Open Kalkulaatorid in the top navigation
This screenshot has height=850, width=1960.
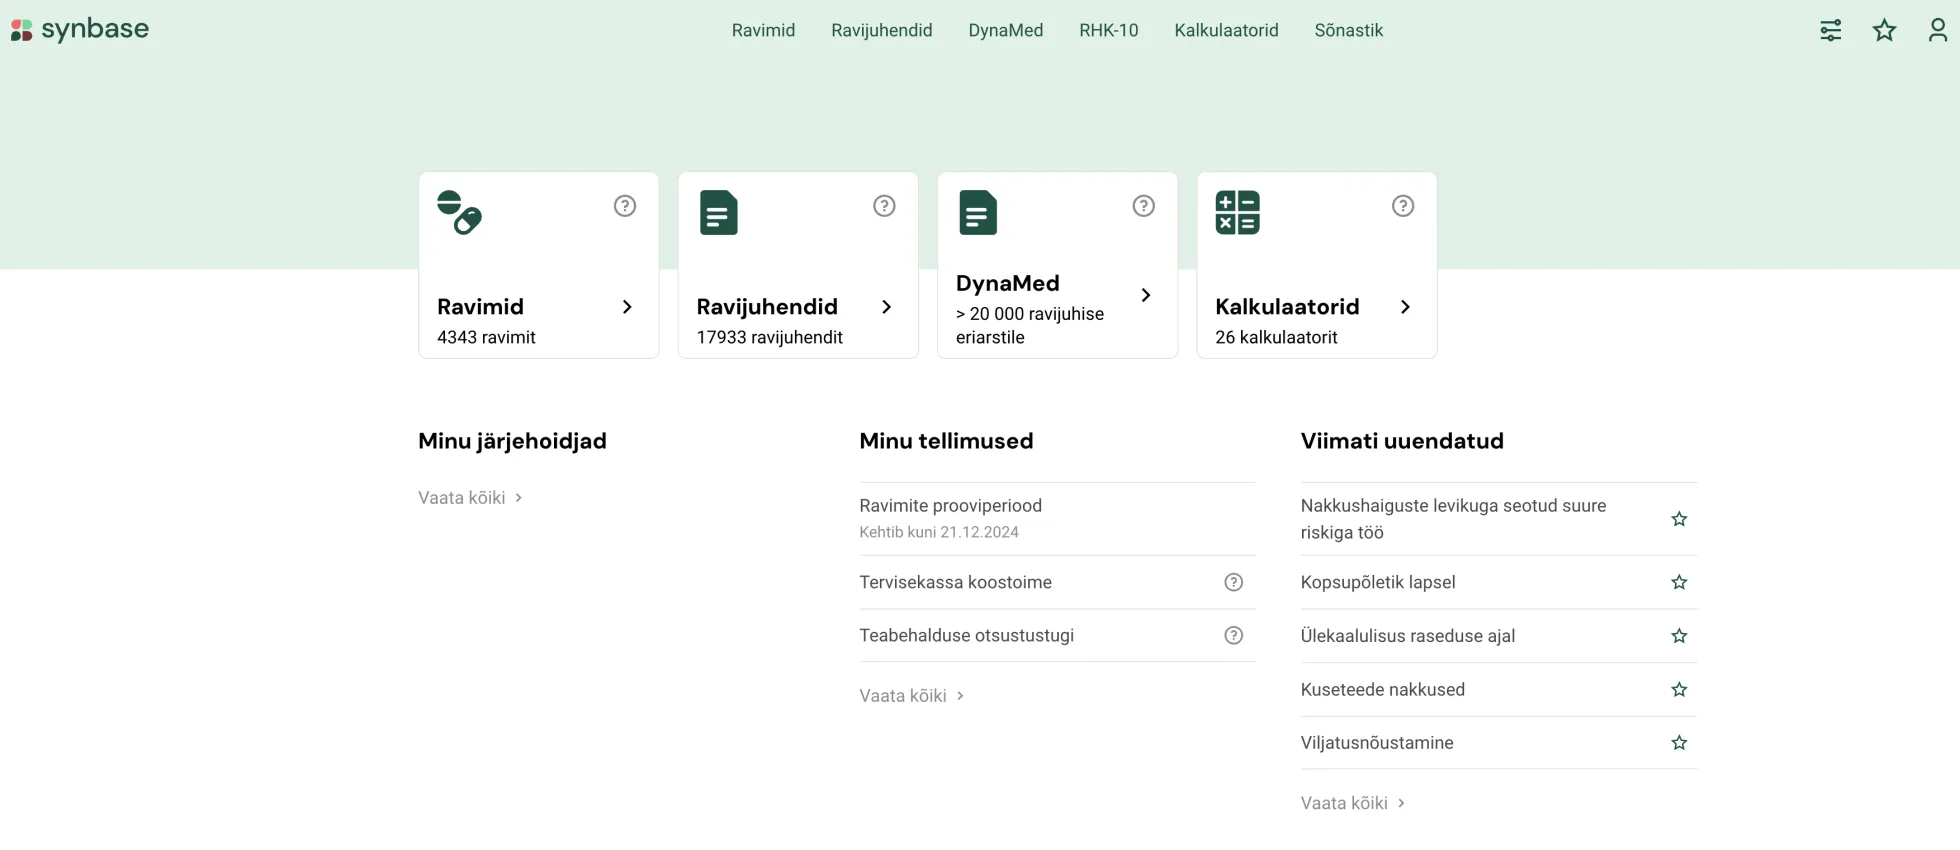tap(1226, 30)
